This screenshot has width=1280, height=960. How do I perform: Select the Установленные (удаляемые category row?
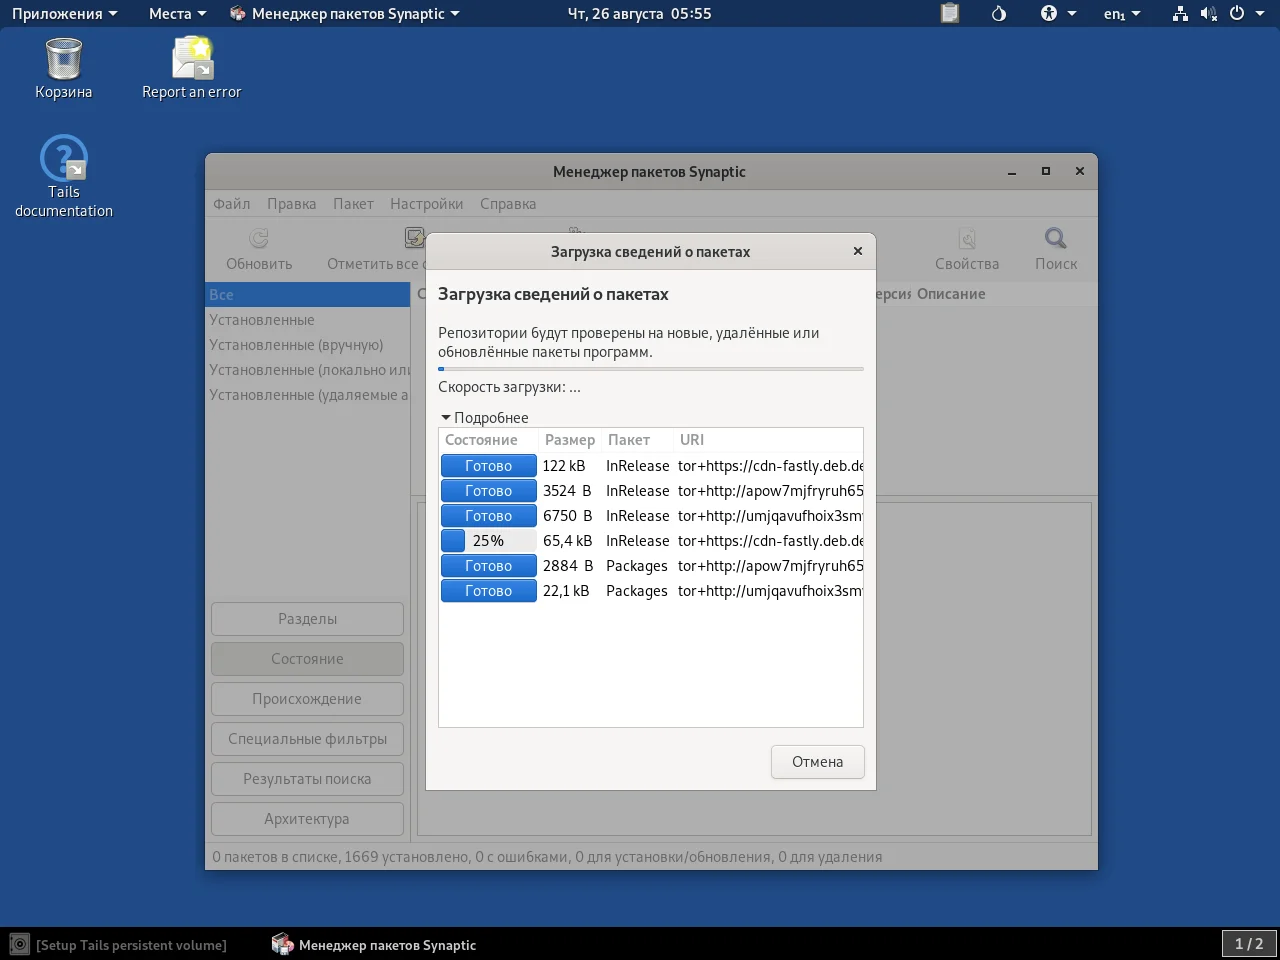coord(308,395)
